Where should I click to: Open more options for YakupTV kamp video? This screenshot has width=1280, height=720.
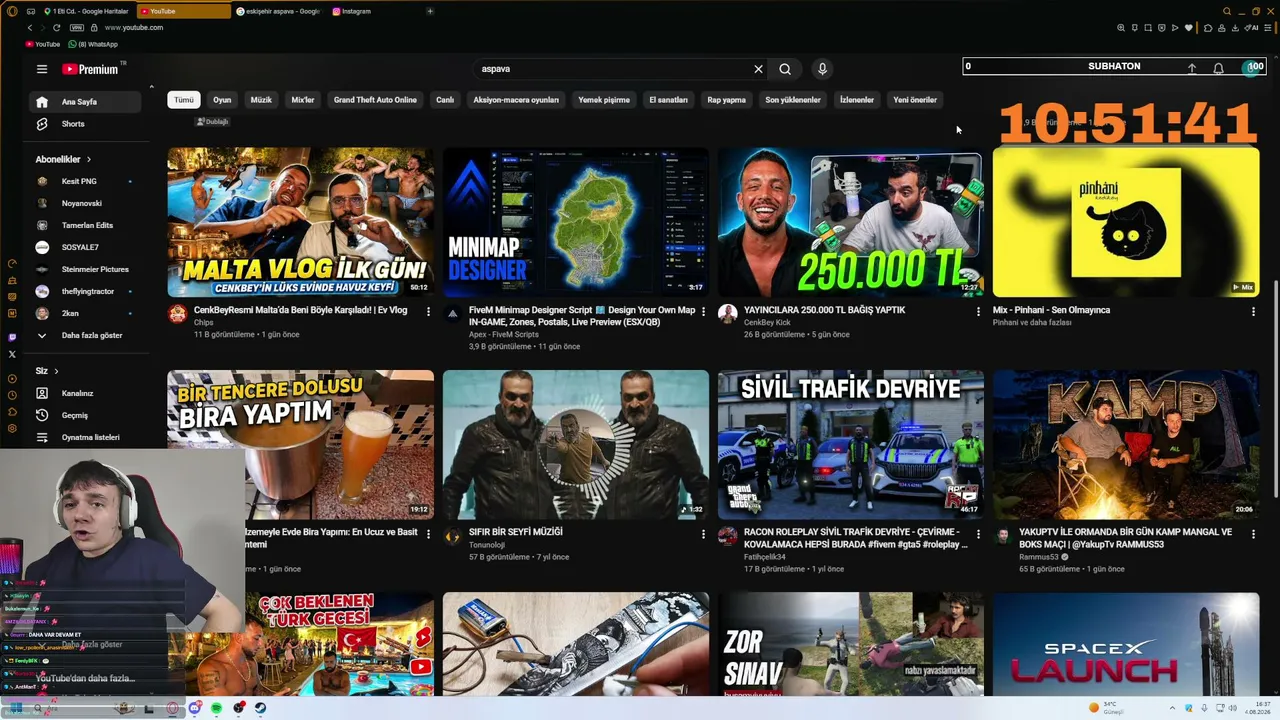tap(1253, 534)
